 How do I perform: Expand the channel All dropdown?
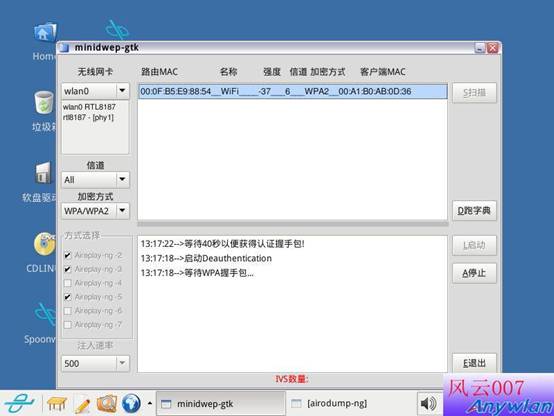point(122,180)
